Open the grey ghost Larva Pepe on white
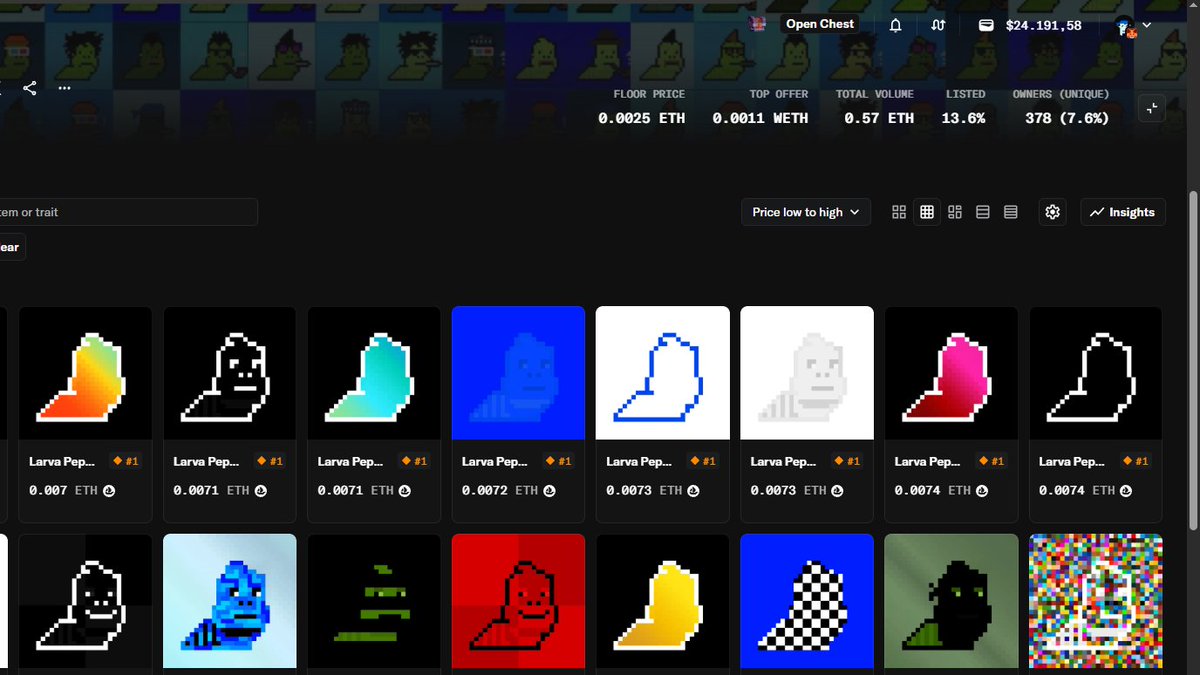Image resolution: width=1200 pixels, height=675 pixels. click(x=807, y=373)
